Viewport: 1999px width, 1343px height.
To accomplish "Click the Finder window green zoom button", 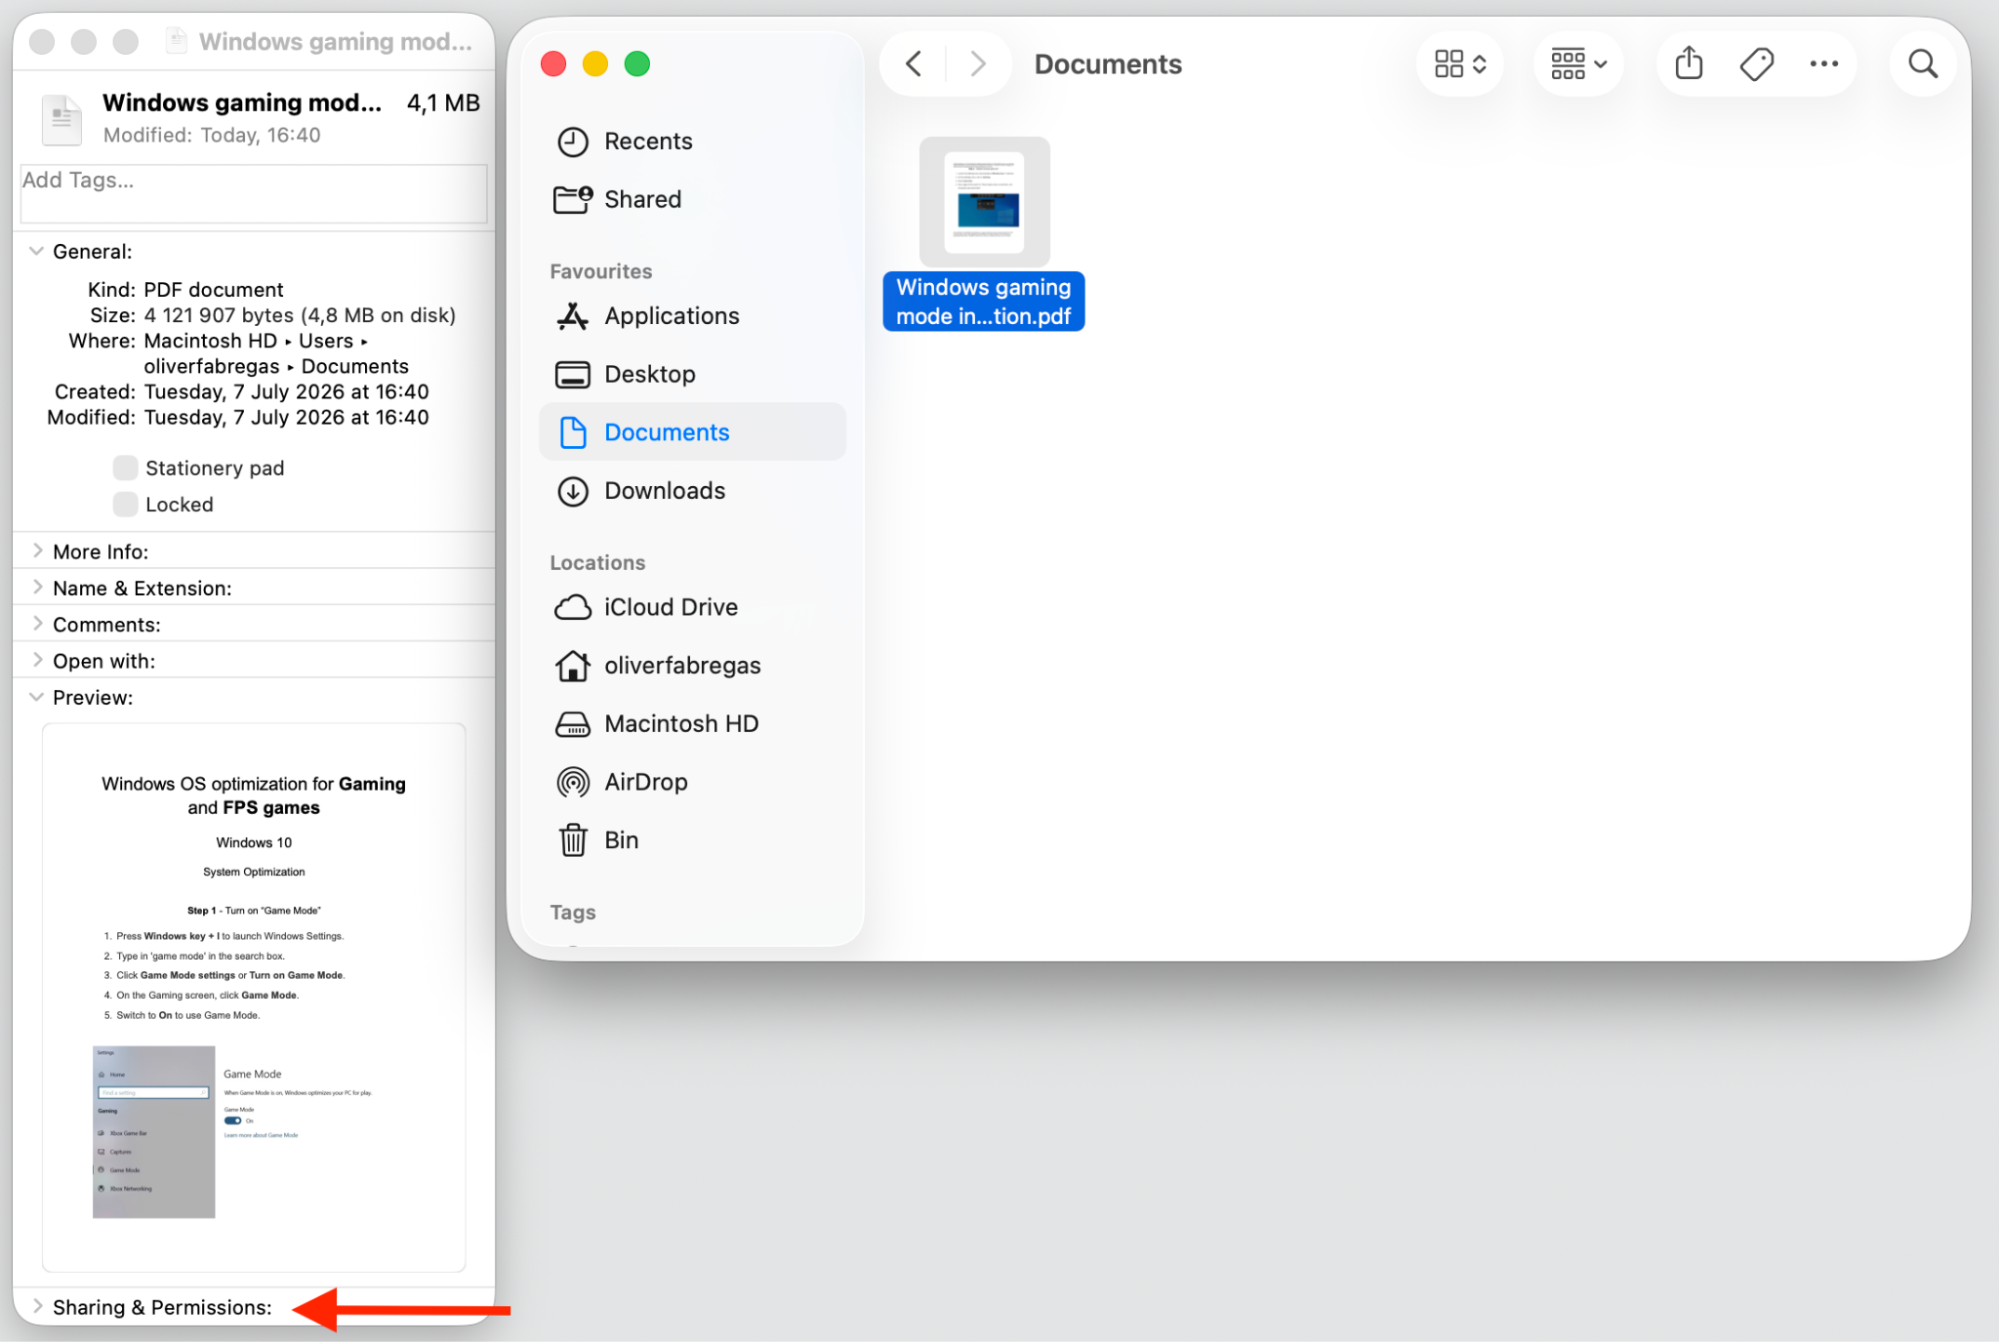I will click(x=637, y=64).
